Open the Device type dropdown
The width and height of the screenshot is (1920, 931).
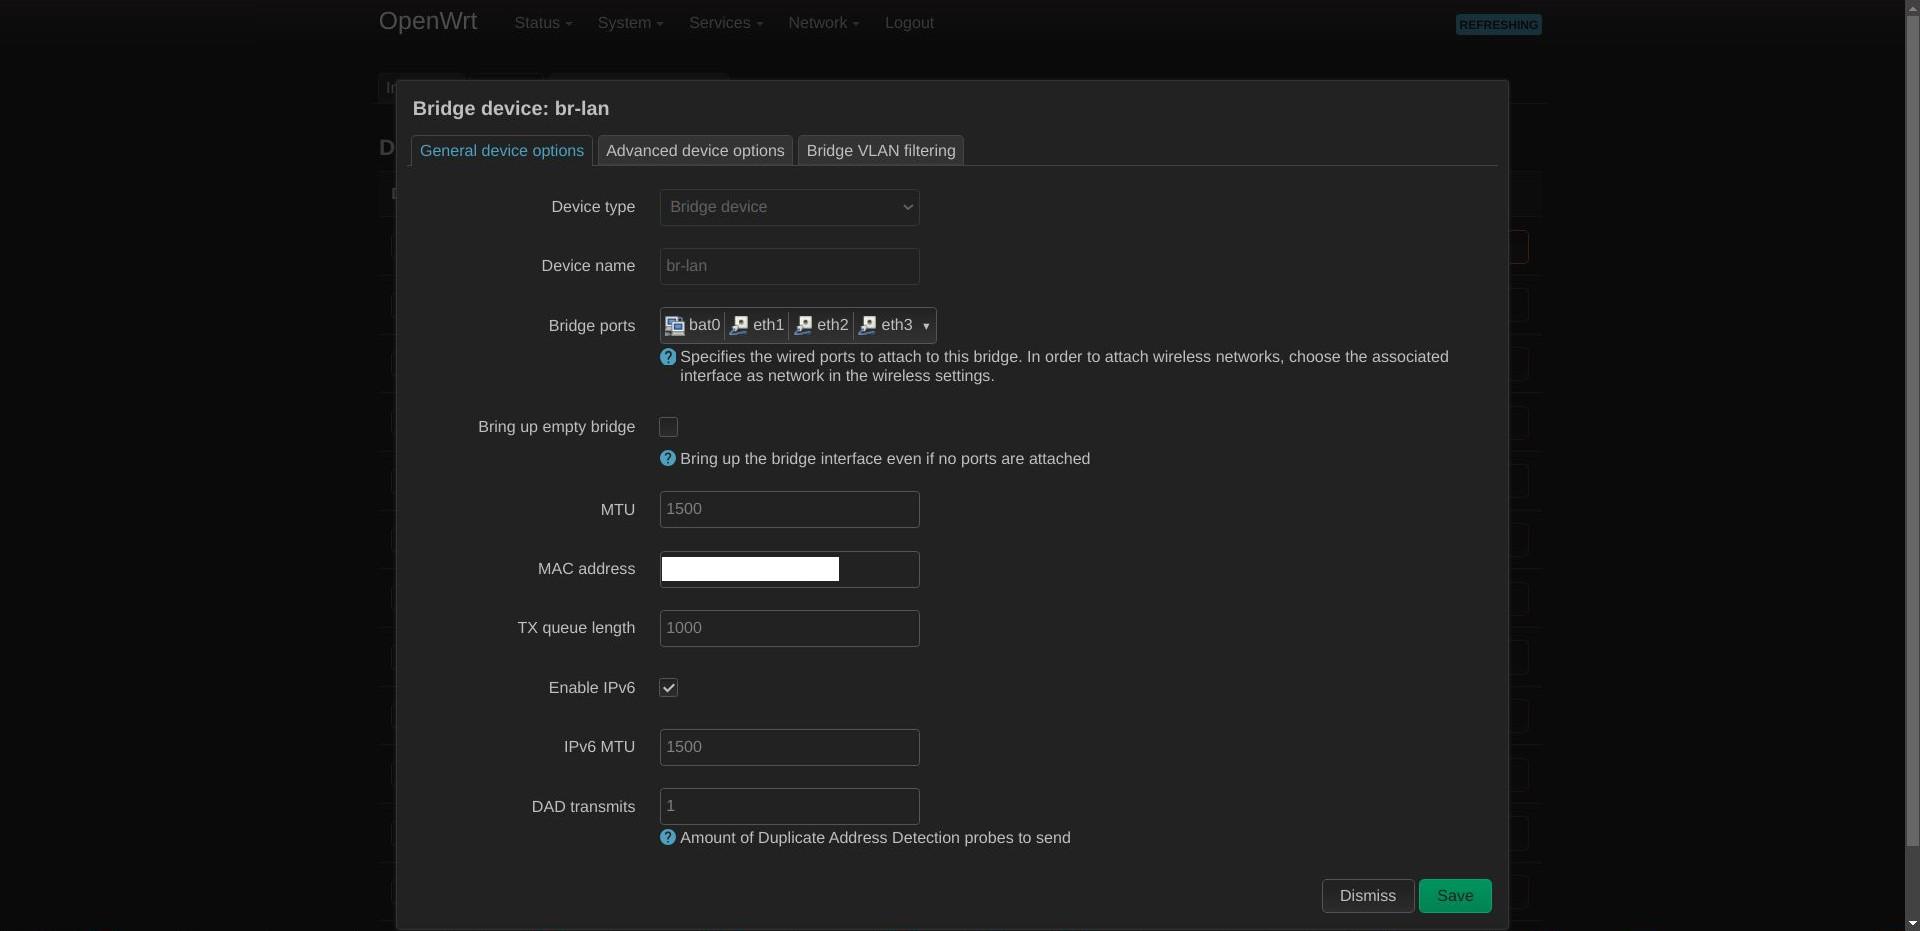[x=790, y=208]
